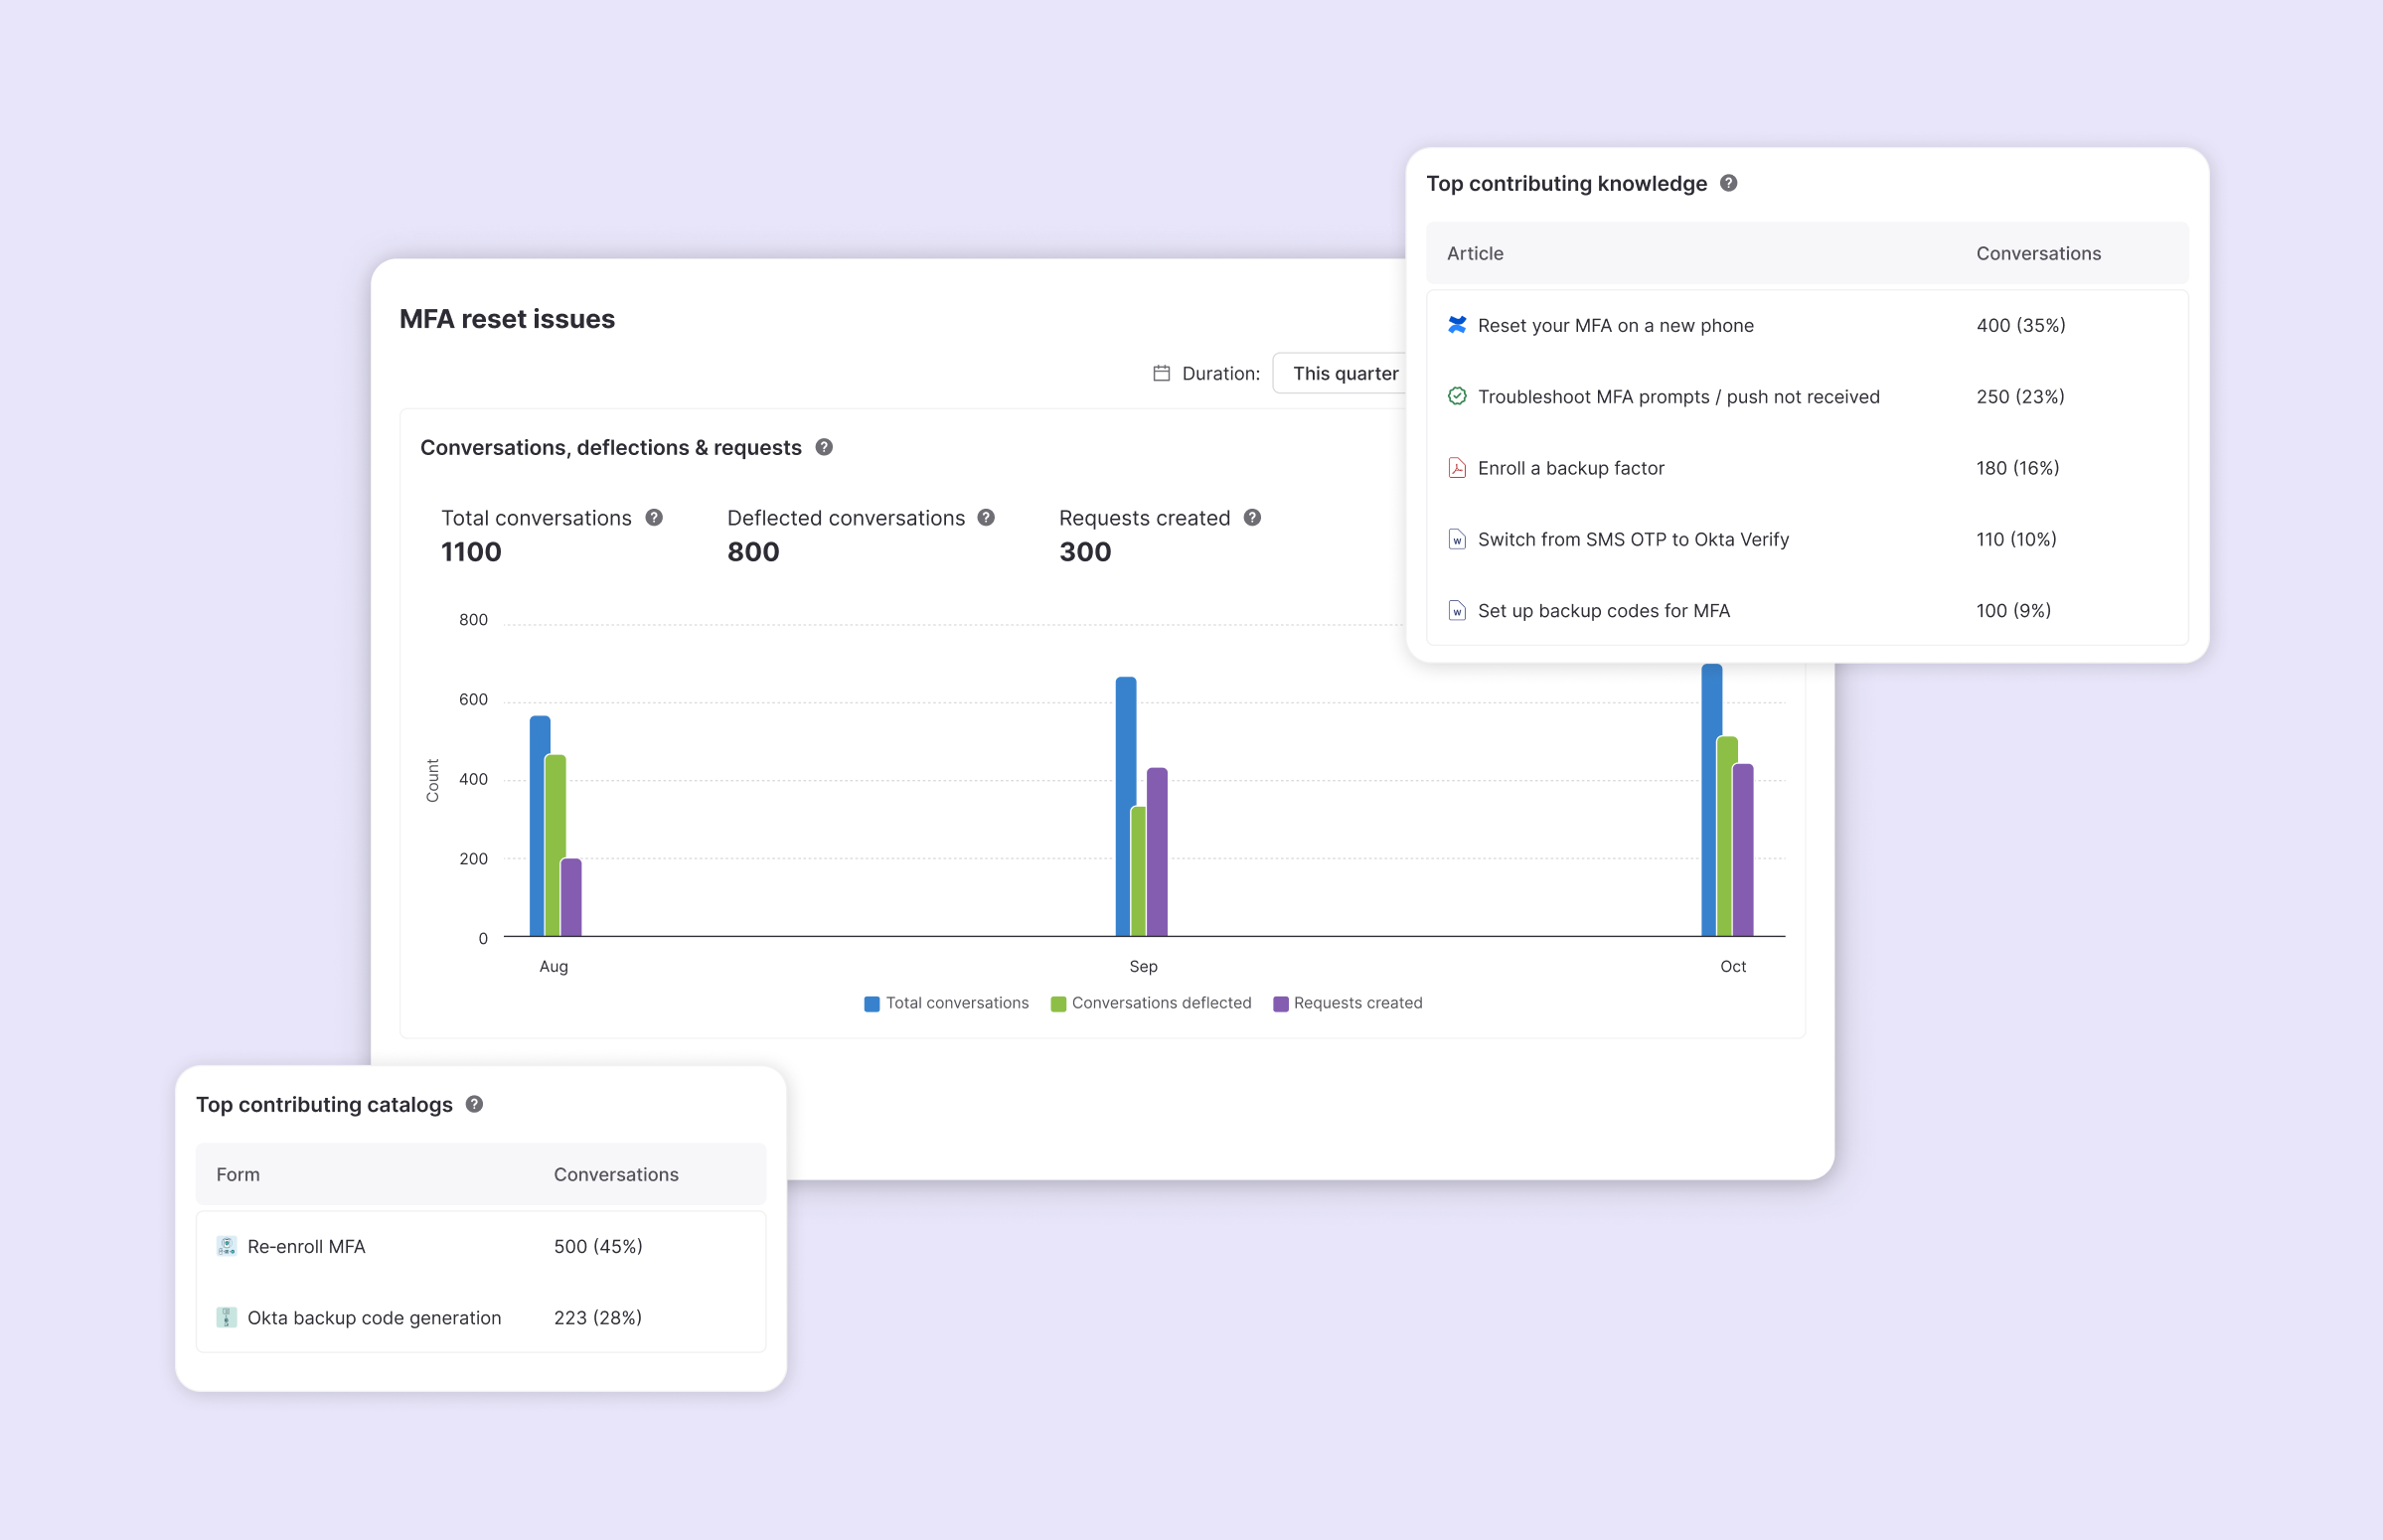Toggle Requests created legend item
This screenshot has height=1540, width=2383.
[1347, 1003]
